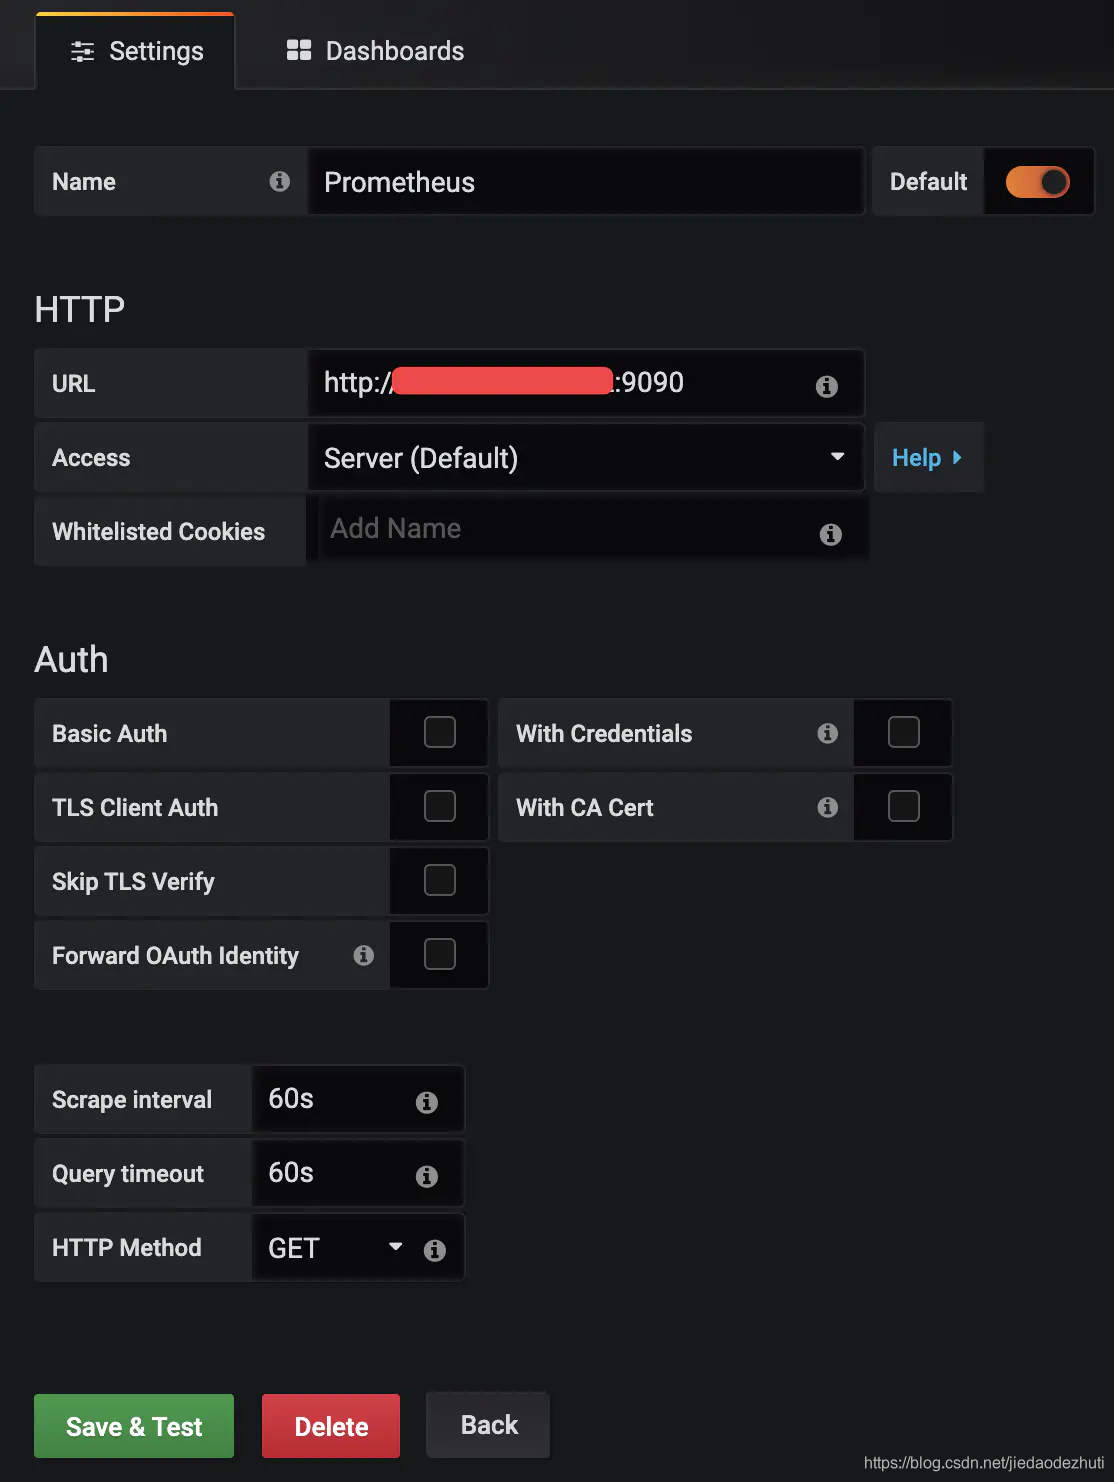The height and width of the screenshot is (1482, 1114).
Task: Enable the TLS Client Auth checkbox
Action: point(440,806)
